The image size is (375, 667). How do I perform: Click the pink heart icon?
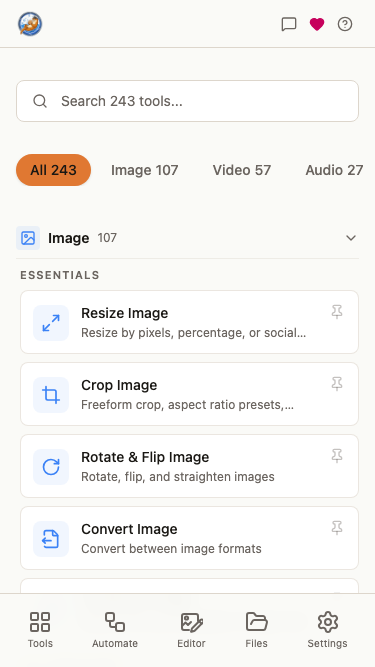click(317, 24)
